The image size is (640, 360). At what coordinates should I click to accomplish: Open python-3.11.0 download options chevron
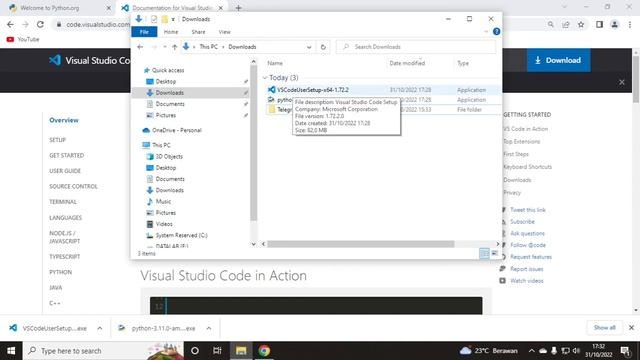tap(209, 328)
